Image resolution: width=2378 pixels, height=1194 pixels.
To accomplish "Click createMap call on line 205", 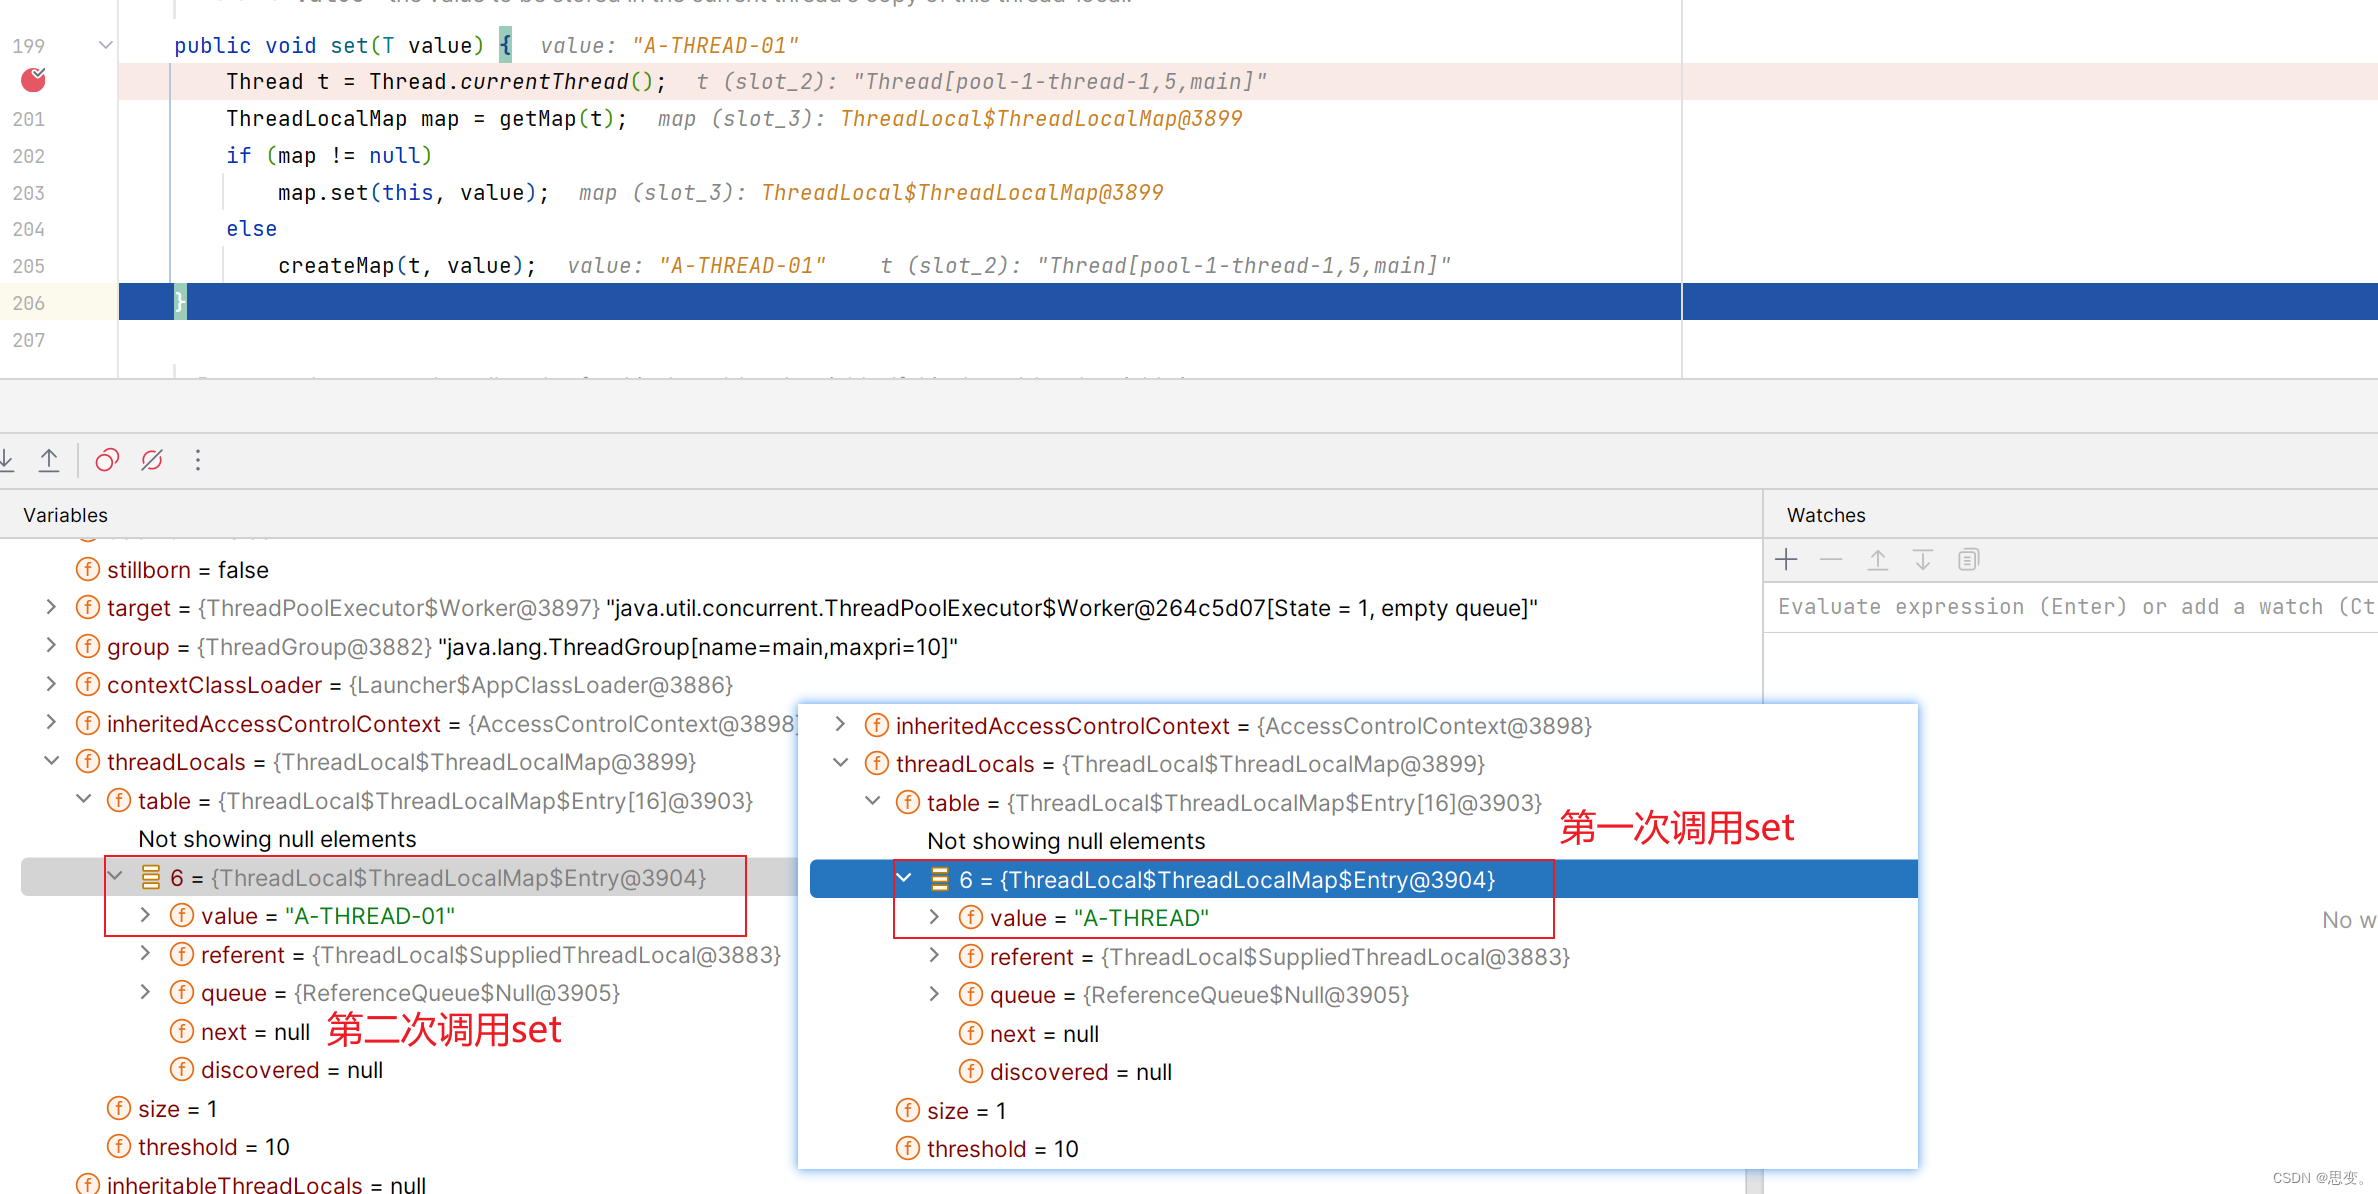I will click(x=406, y=266).
